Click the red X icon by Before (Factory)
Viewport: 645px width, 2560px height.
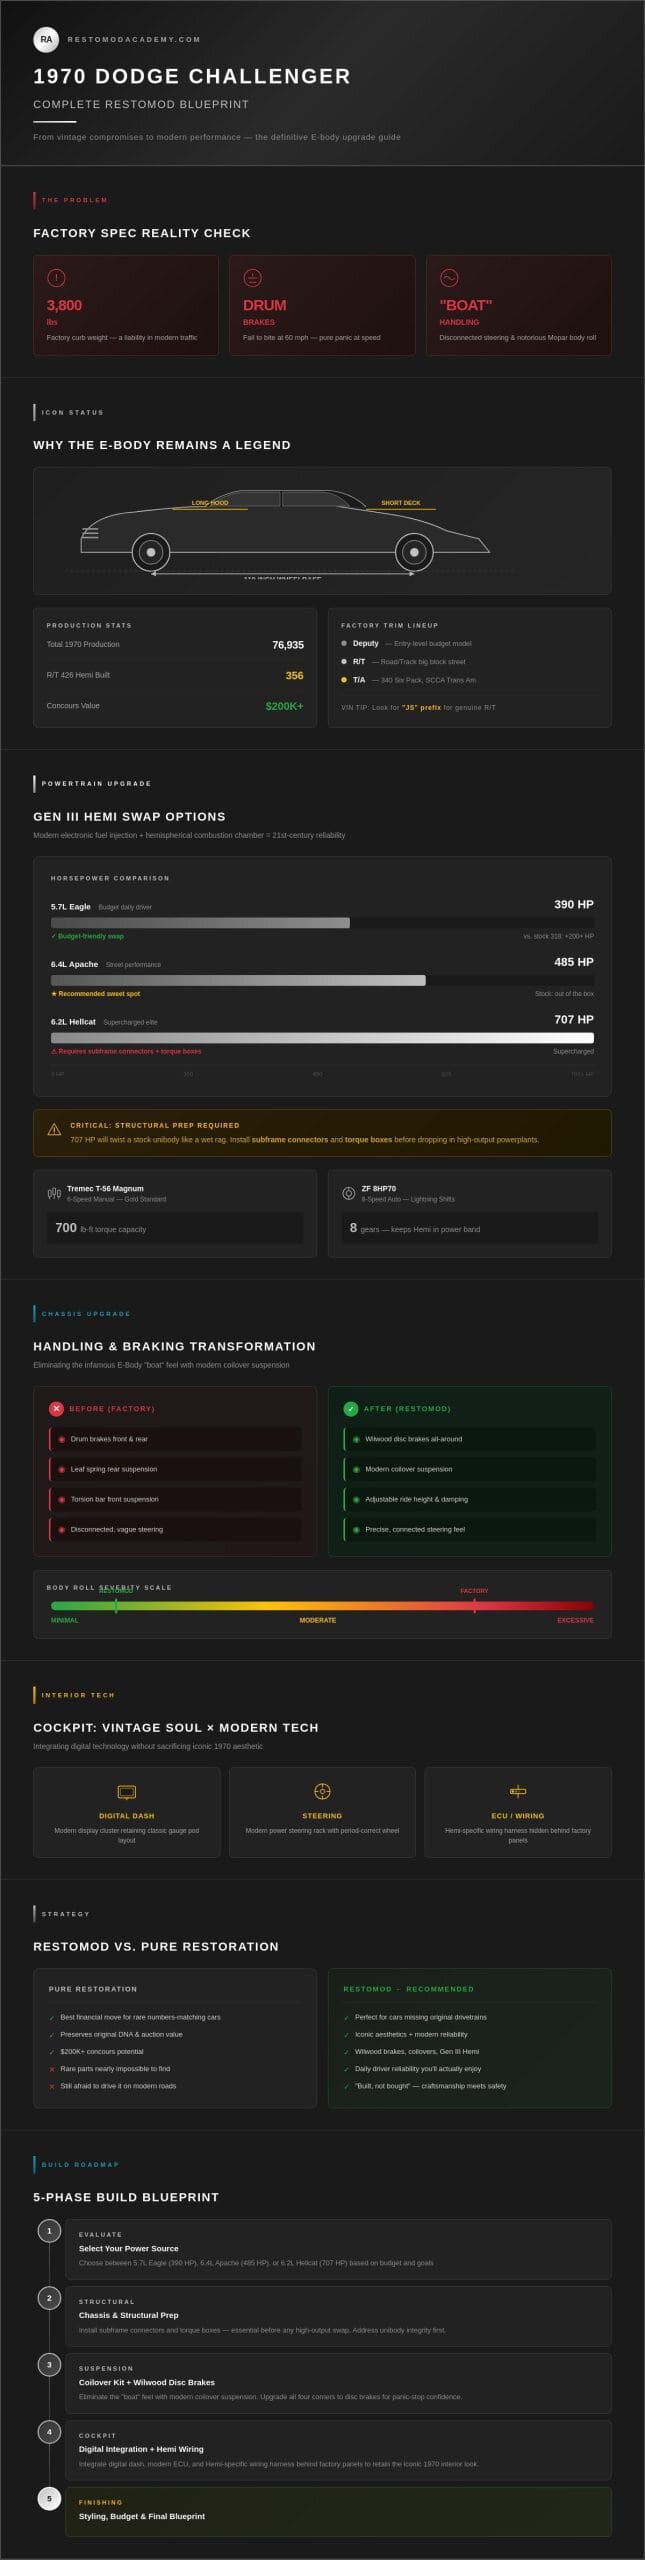point(56,1409)
